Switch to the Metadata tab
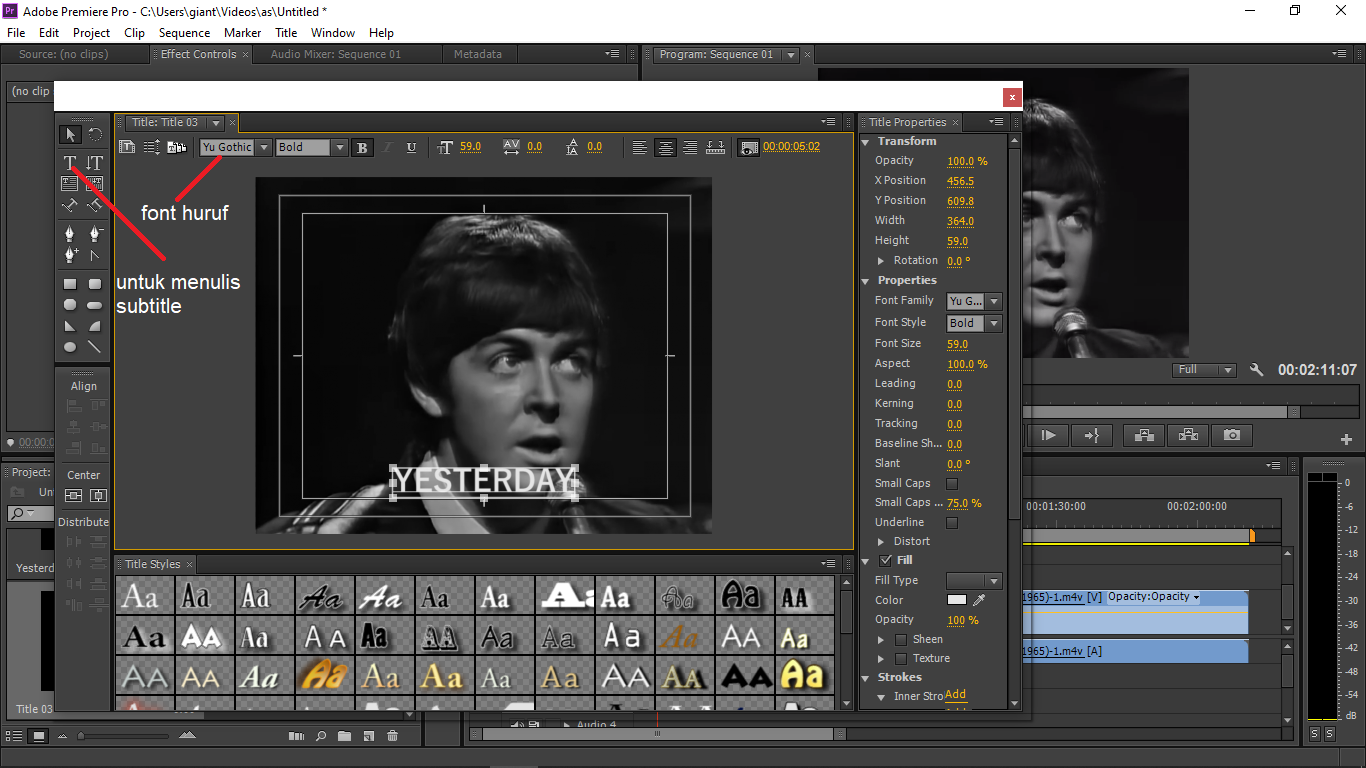This screenshot has width=1366, height=768. click(x=479, y=54)
